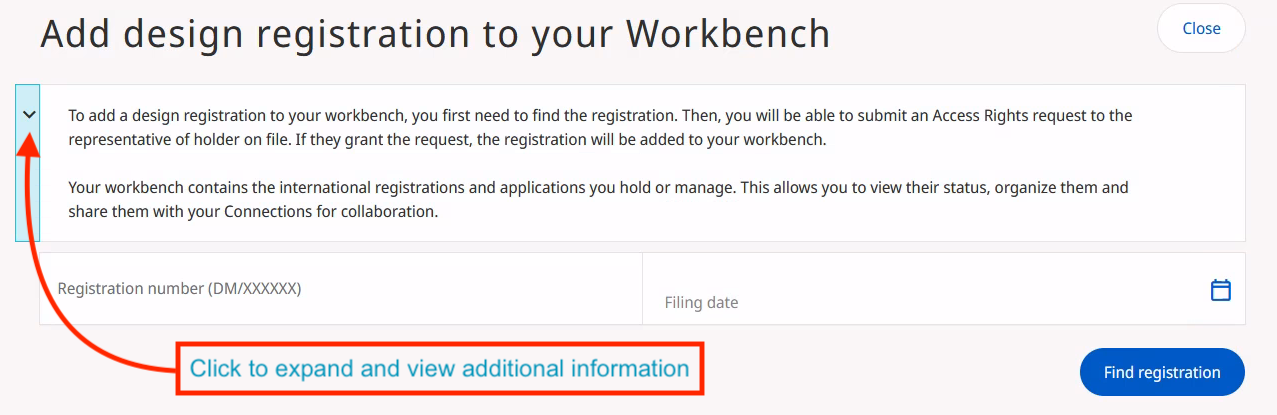Close the Add design registration dialog

1200,28
